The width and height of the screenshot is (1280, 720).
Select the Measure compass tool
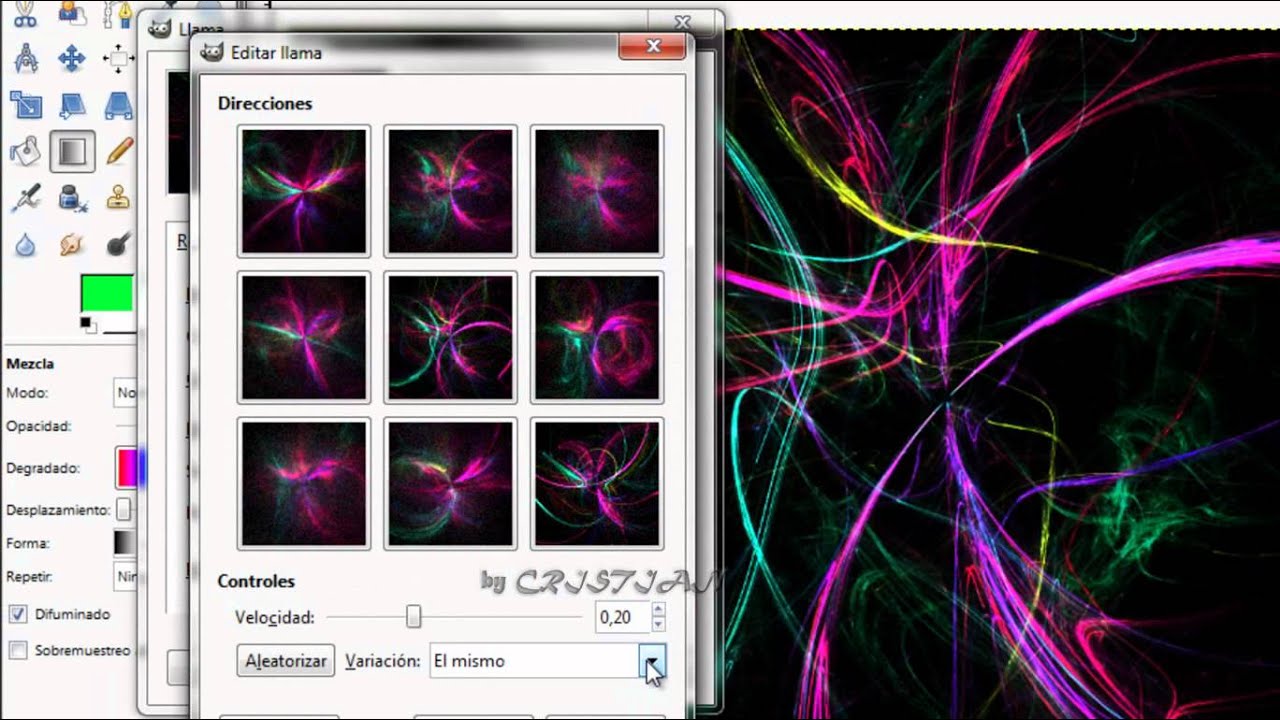[x=24, y=58]
